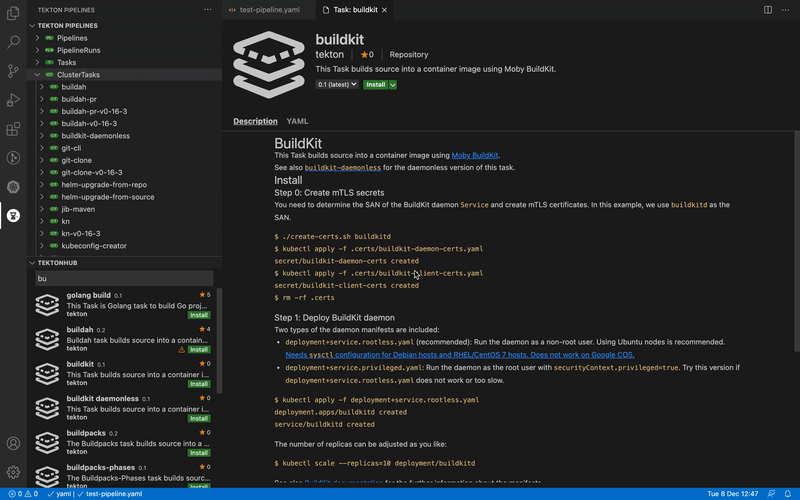The height and width of the screenshot is (500, 800).
Task: Close the Task: buildkit tab
Action: pos(384,10)
